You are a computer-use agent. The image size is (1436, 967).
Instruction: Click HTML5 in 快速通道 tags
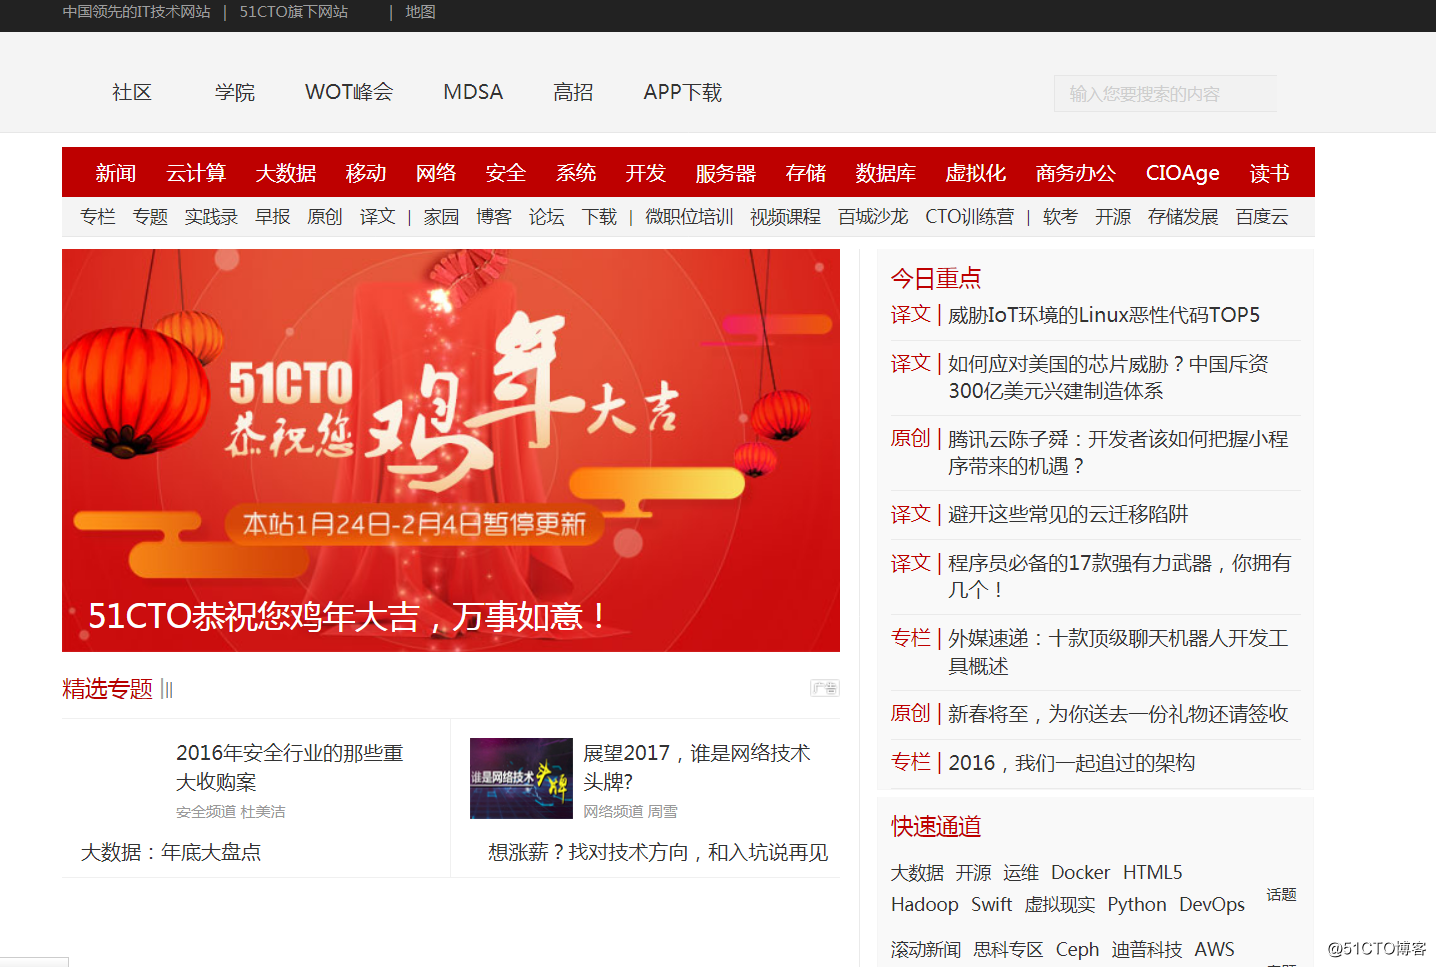1152,873
